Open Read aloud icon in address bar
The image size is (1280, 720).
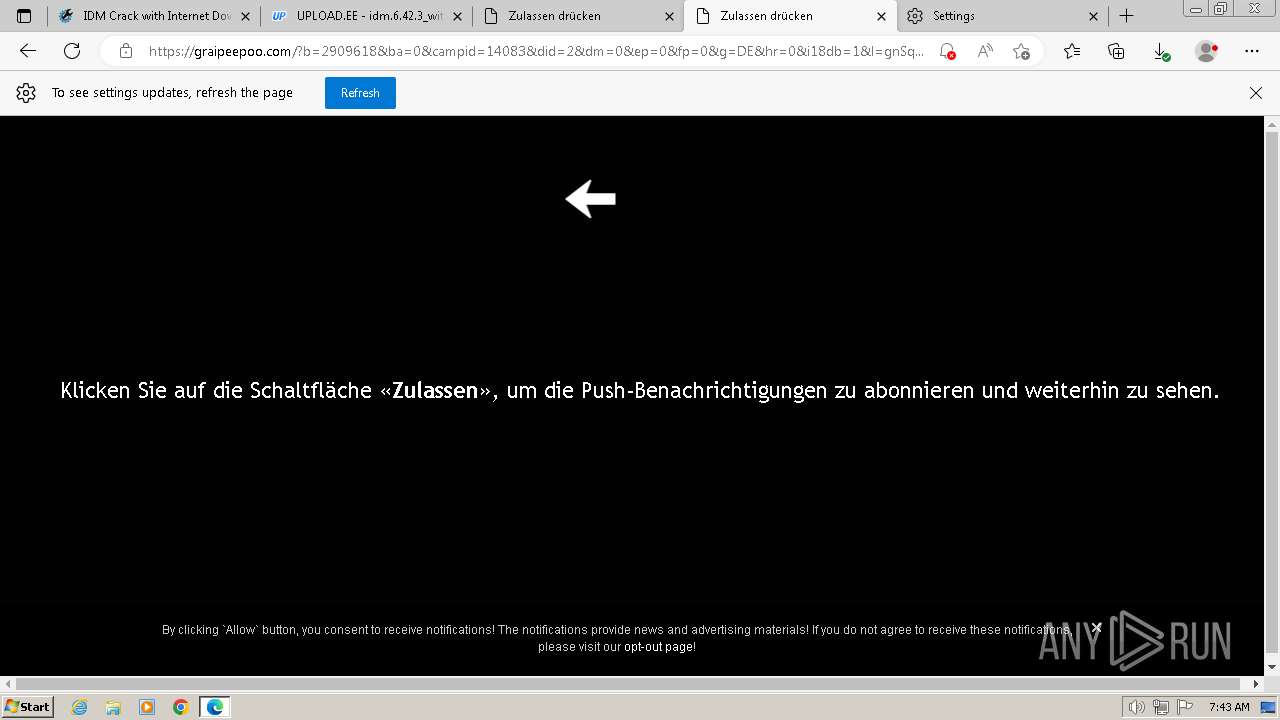pyautogui.click(x=985, y=51)
